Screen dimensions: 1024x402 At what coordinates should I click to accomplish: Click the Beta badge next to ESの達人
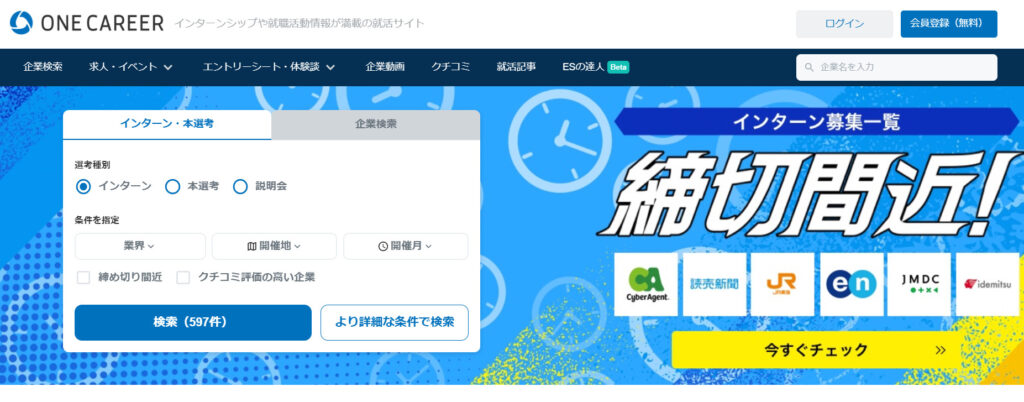pyautogui.click(x=618, y=67)
